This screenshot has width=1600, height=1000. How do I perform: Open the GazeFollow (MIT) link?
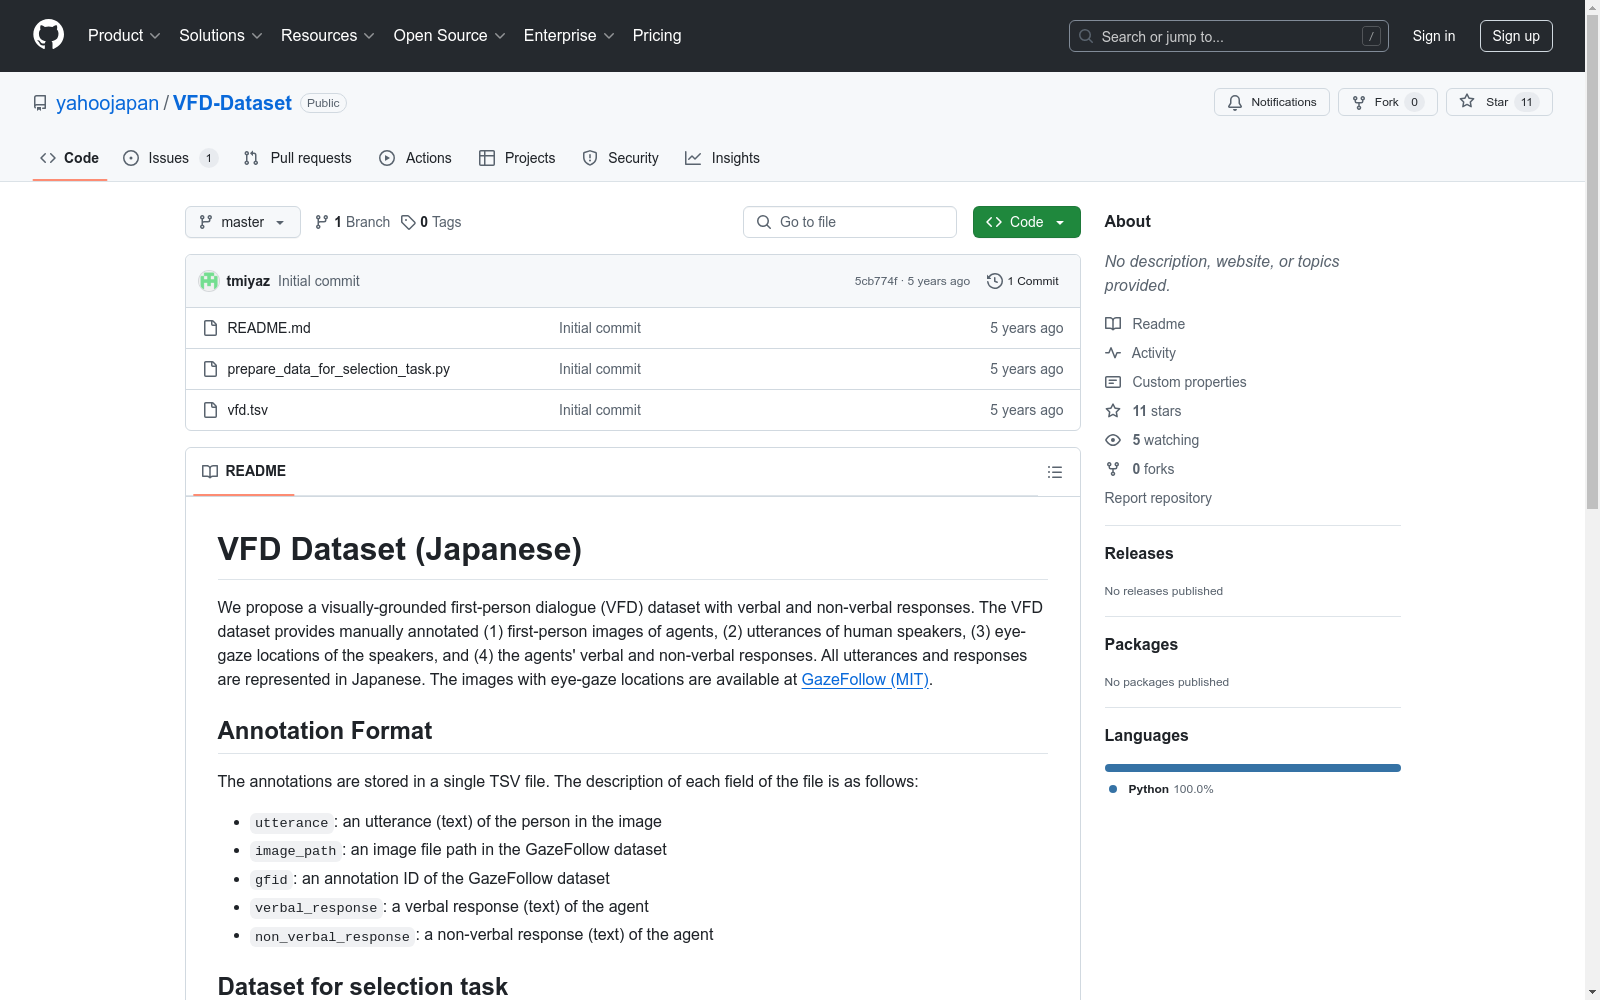[x=865, y=679]
